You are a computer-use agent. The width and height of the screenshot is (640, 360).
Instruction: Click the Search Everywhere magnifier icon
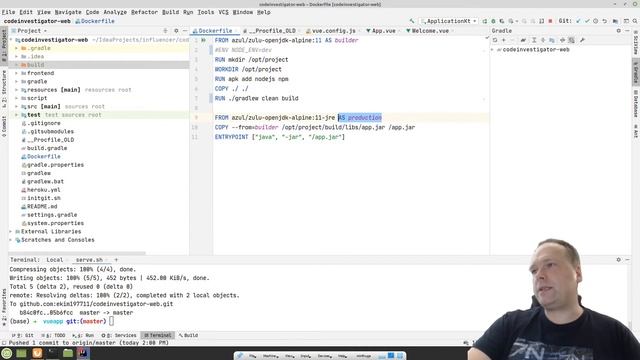pos(635,21)
